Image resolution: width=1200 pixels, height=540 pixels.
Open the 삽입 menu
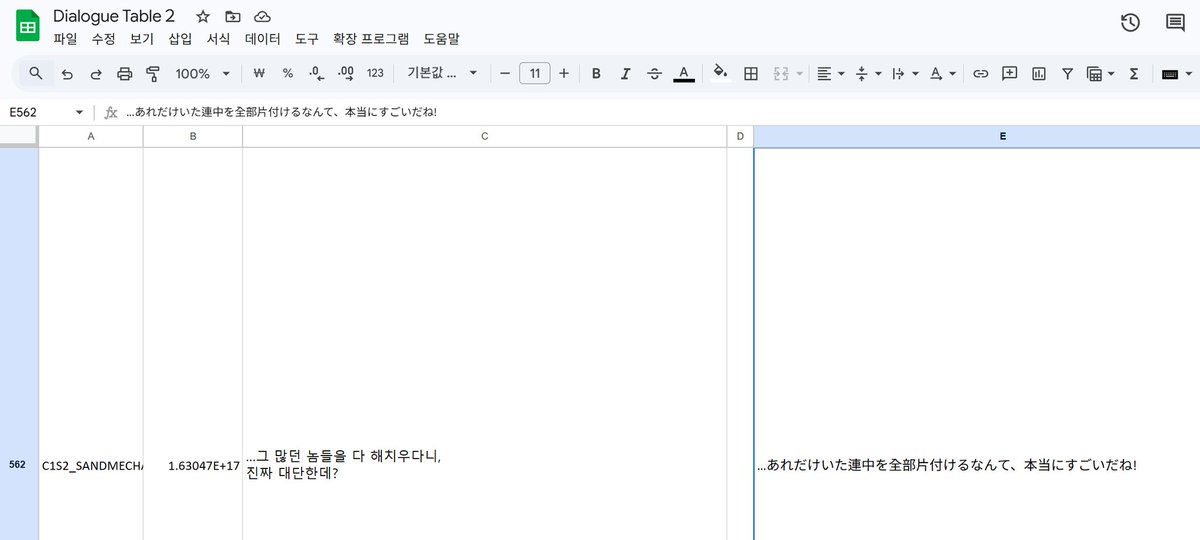180,40
